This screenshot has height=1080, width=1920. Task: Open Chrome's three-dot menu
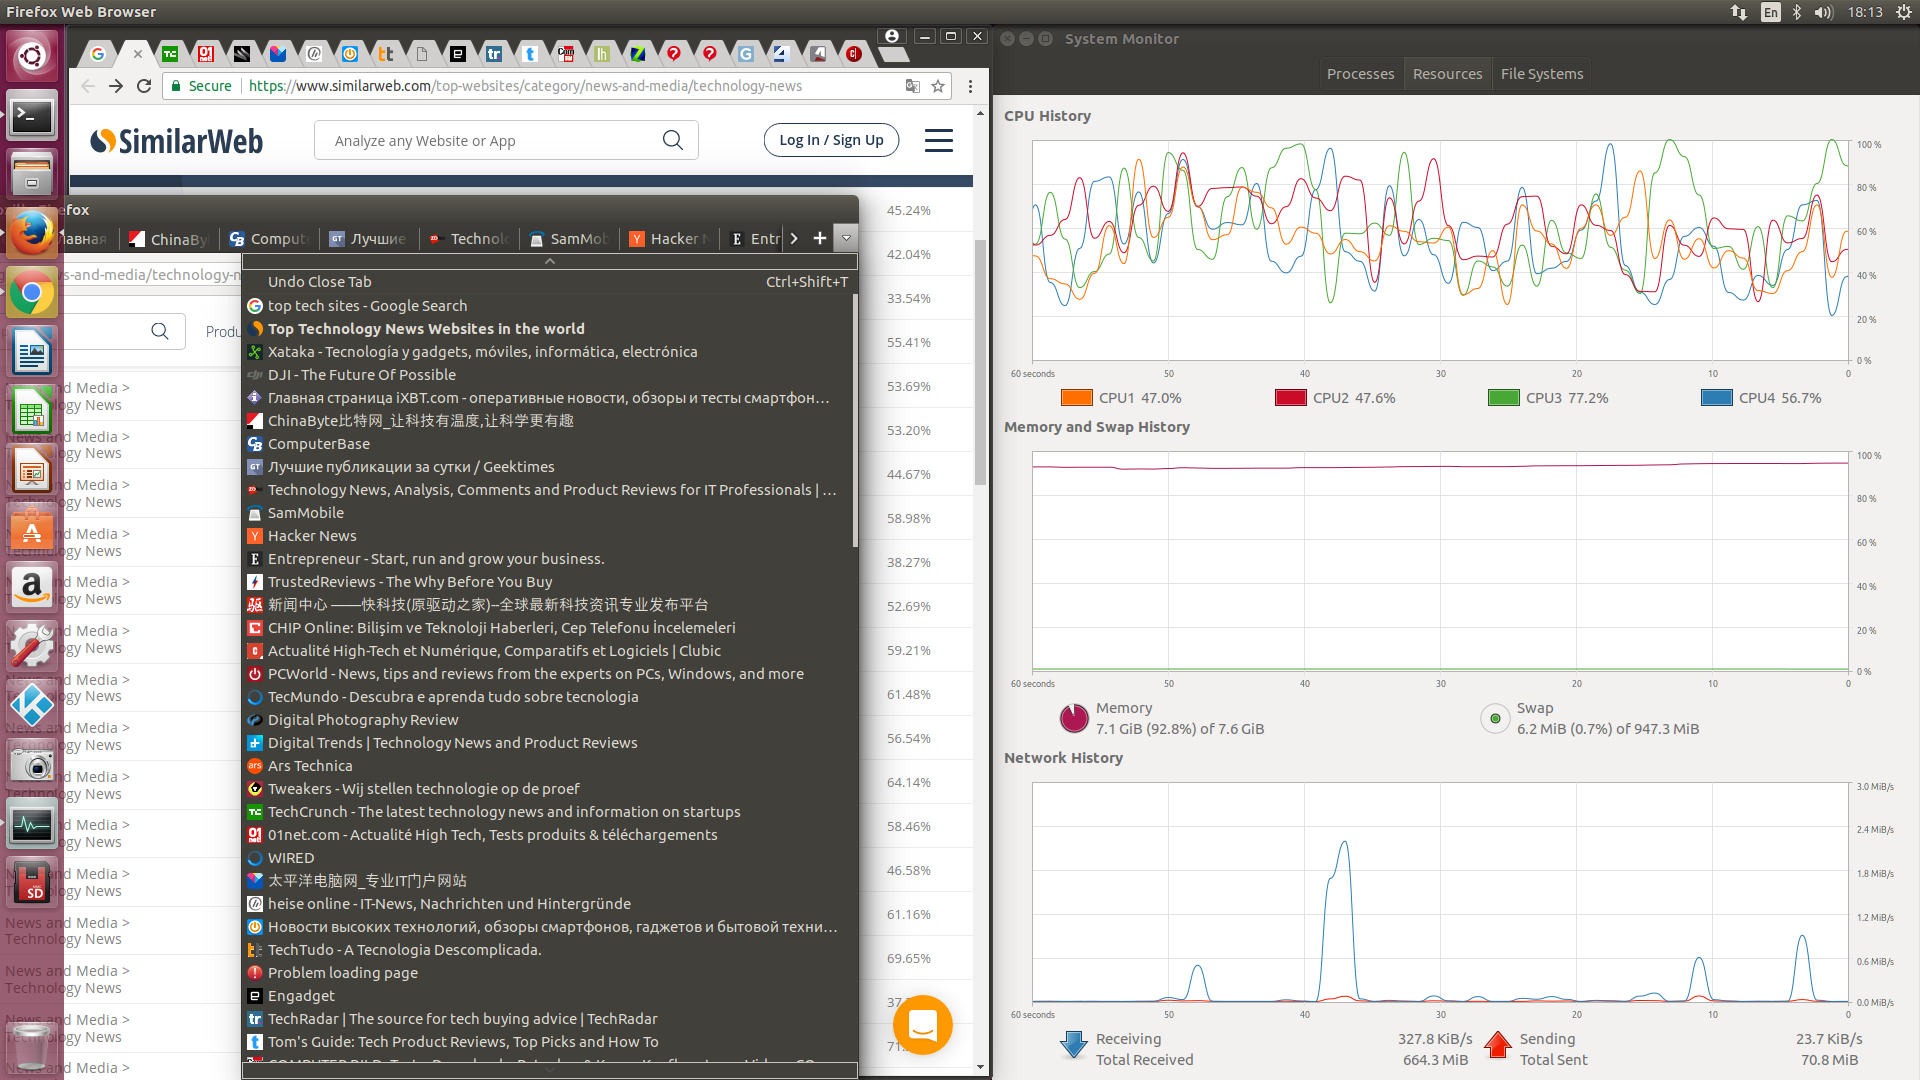970,86
